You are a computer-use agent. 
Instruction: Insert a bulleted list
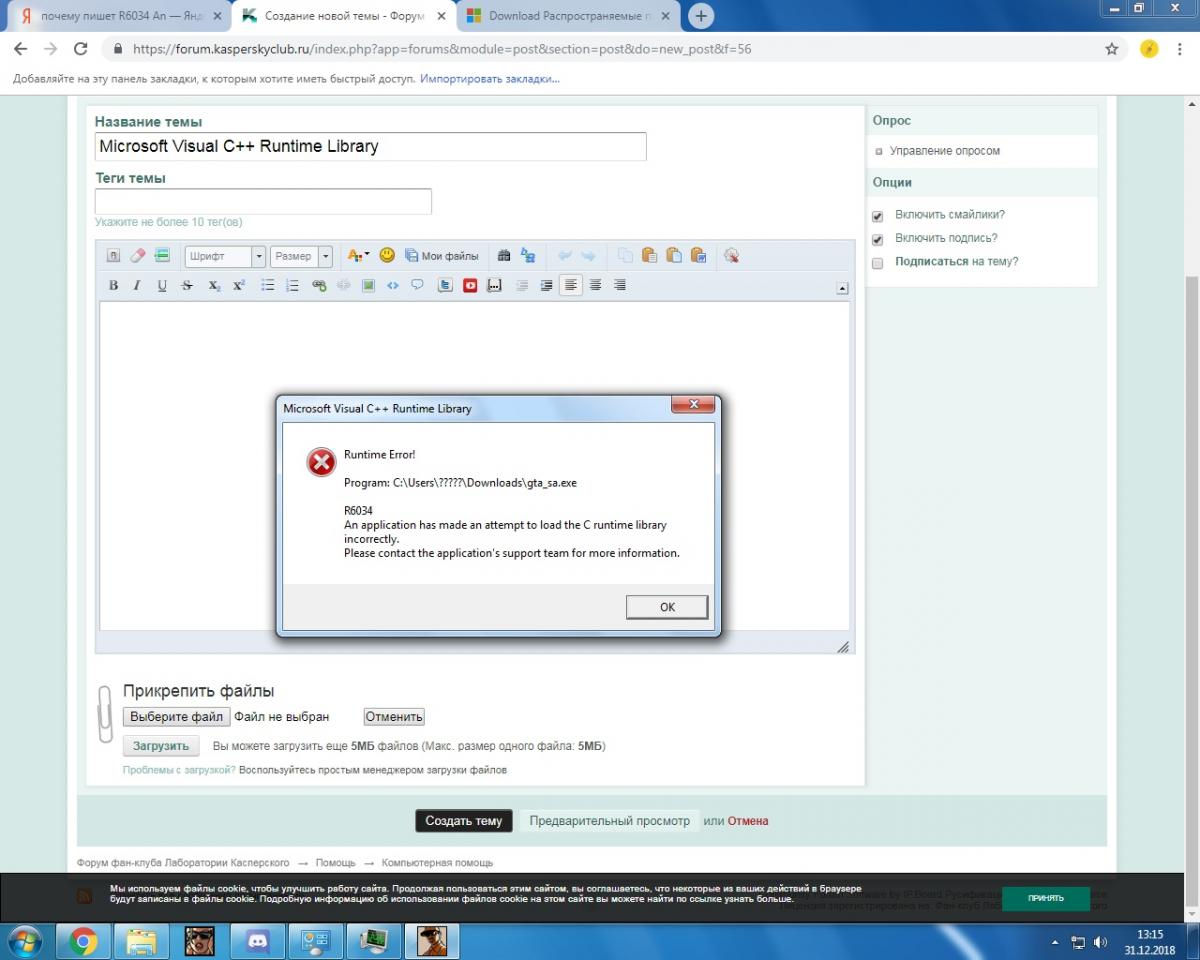268,285
